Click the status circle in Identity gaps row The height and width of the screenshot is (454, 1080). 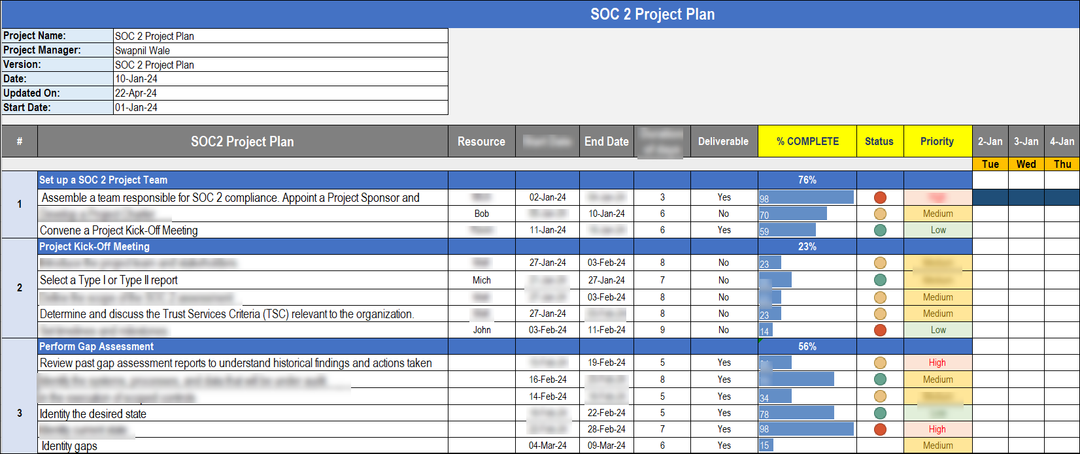tap(880, 446)
